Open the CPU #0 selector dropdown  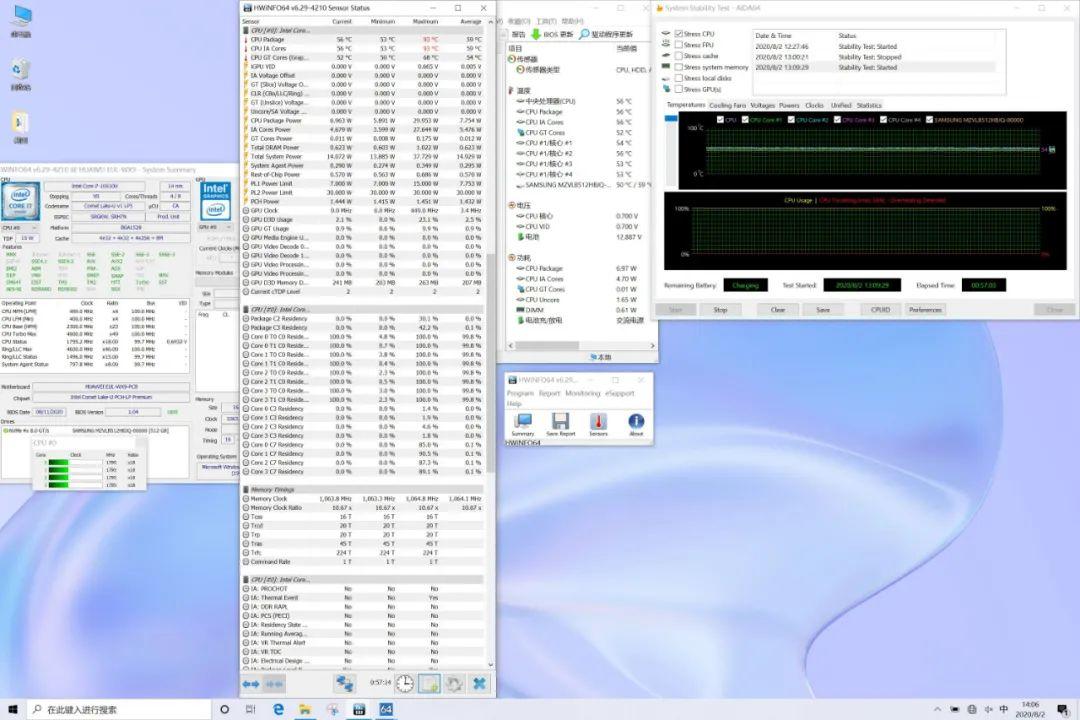point(18,228)
